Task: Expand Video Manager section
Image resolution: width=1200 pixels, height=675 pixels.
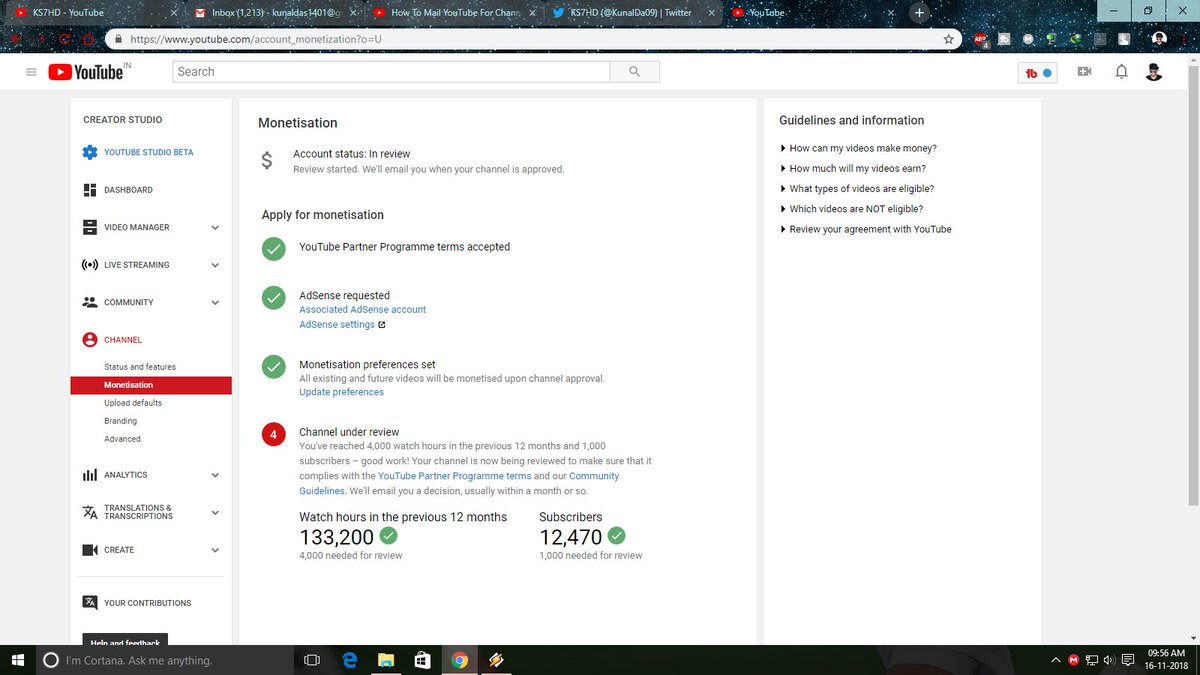Action: click(x=215, y=228)
